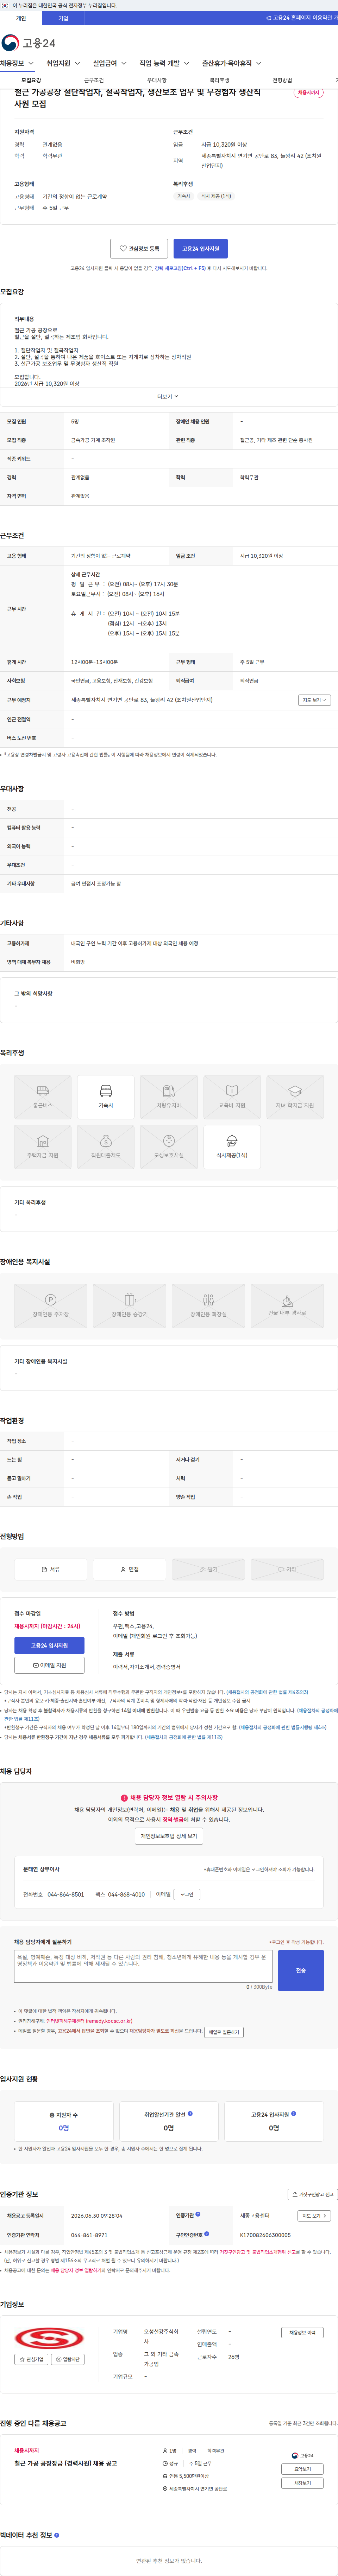Open 지도 보기 next to 근무 예정지
Screen dimensions: 338x2576
(x=314, y=700)
